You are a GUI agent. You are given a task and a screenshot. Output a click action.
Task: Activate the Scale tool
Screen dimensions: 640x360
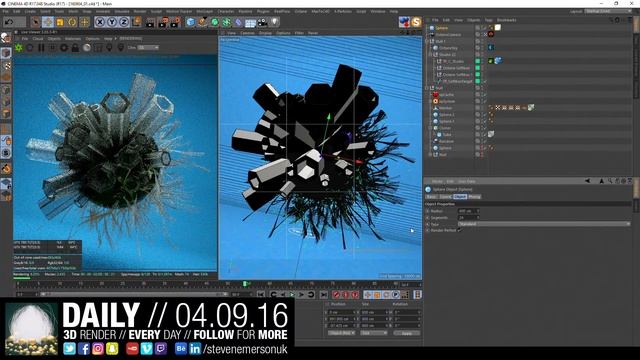[60, 22]
